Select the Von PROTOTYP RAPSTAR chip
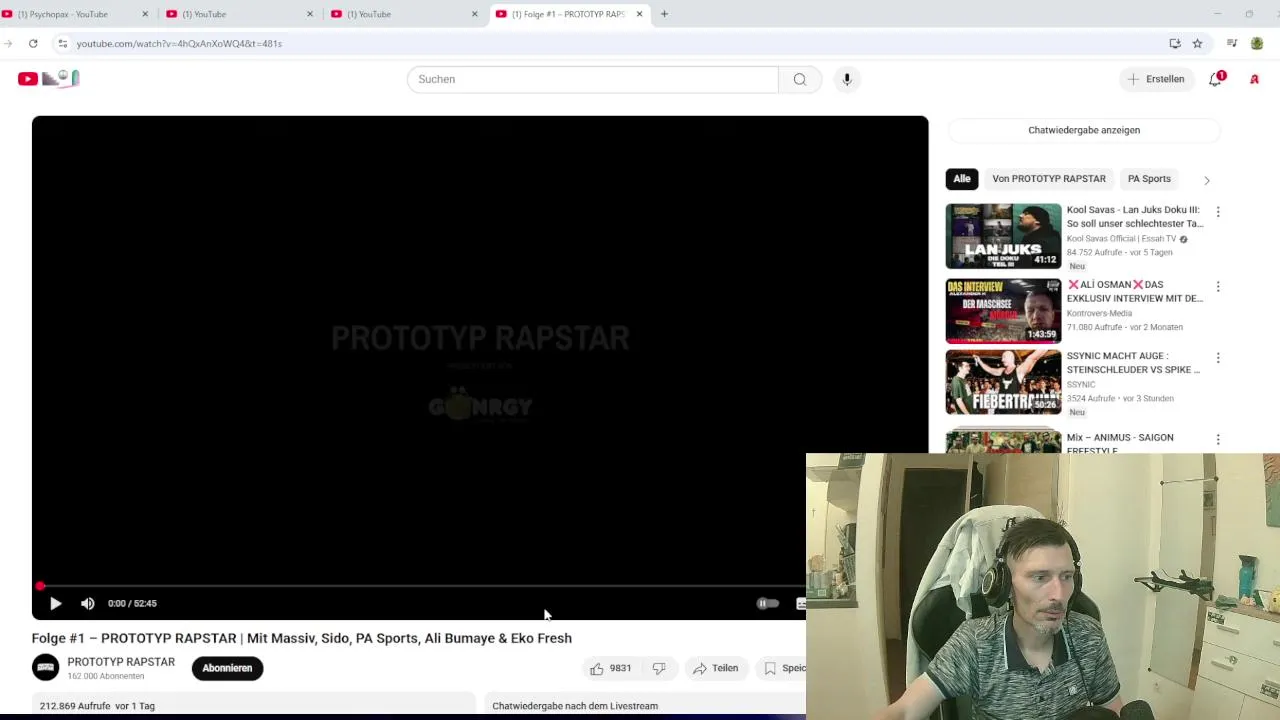Image resolution: width=1280 pixels, height=720 pixels. coord(1049,179)
